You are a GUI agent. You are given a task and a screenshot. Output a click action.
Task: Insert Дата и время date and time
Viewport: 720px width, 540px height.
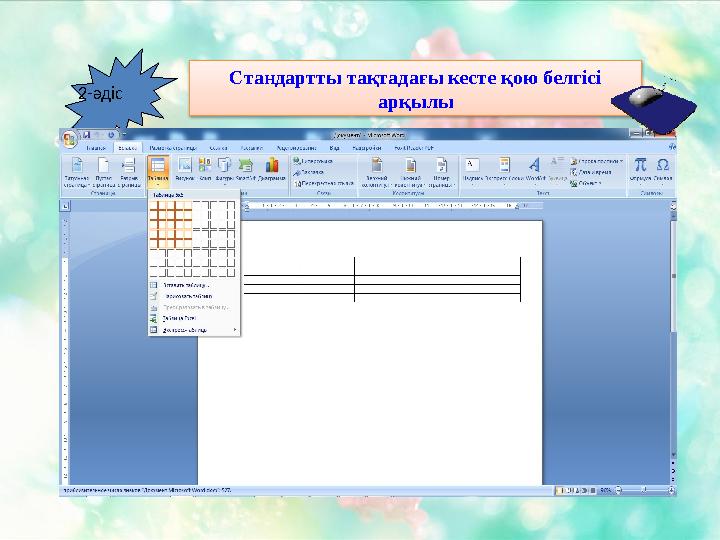(x=591, y=172)
